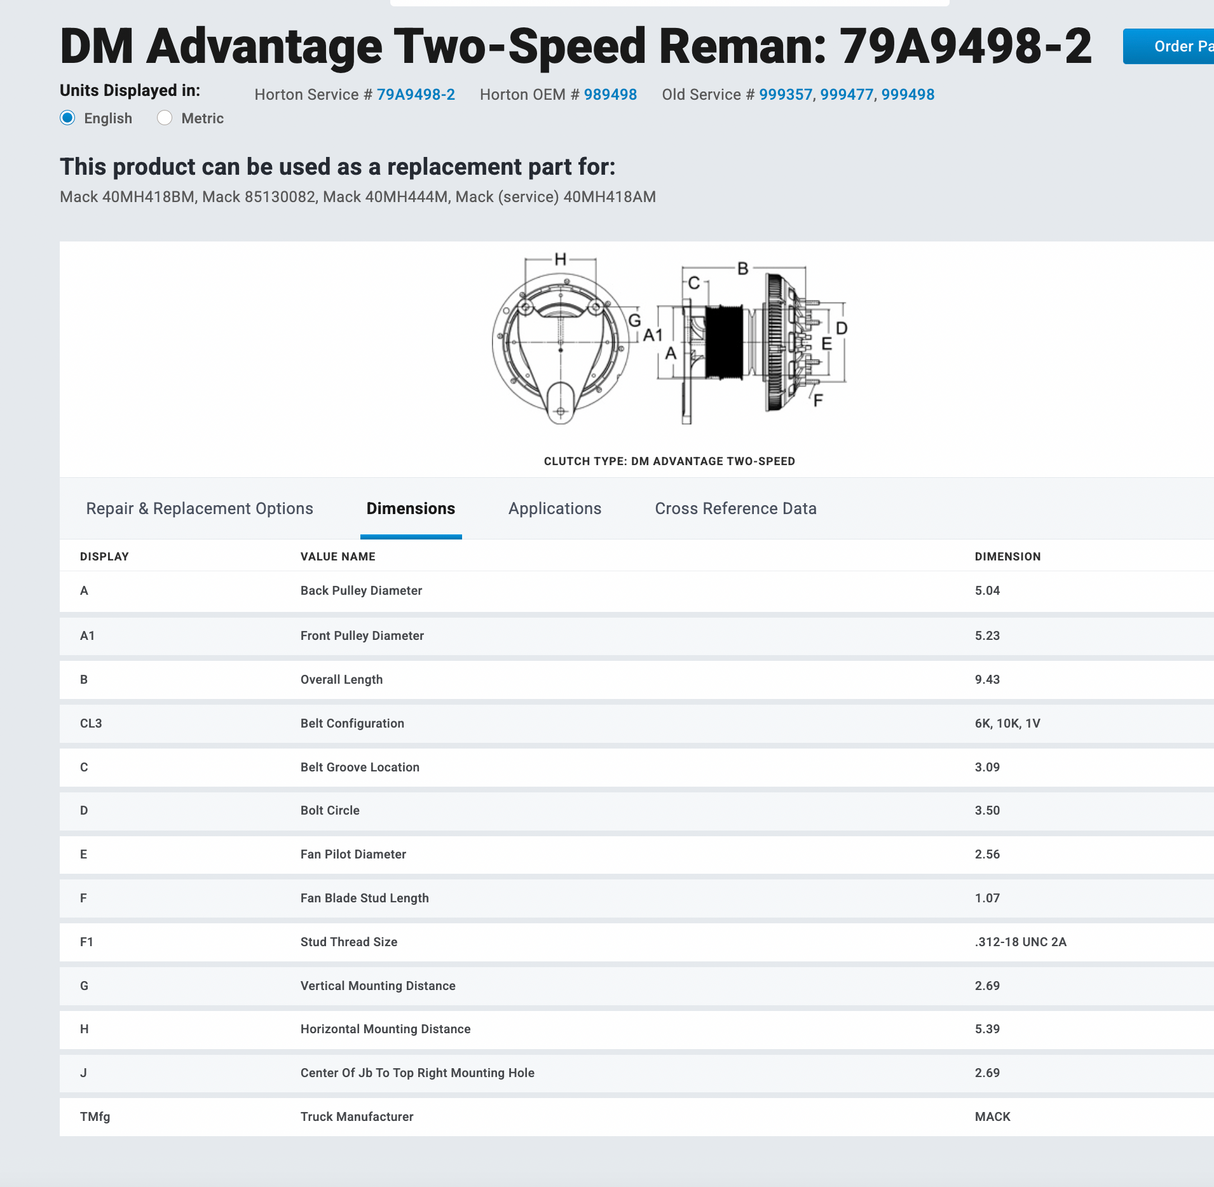Click the Belt Groove Location row label
The width and height of the screenshot is (1214, 1187).
(360, 768)
